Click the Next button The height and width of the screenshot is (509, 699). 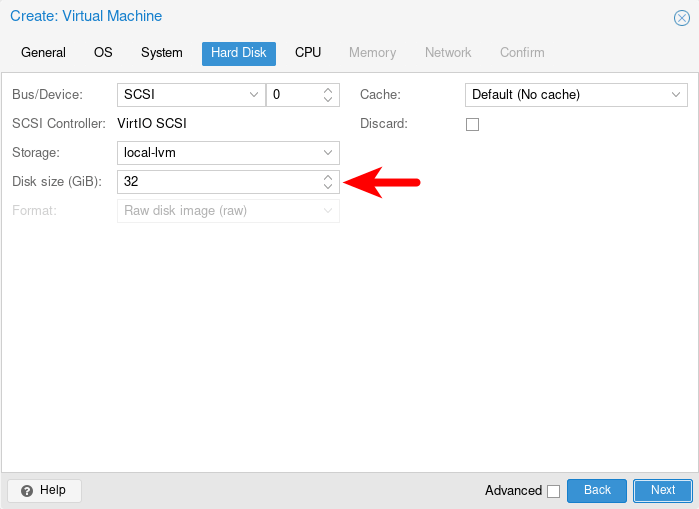tap(663, 491)
